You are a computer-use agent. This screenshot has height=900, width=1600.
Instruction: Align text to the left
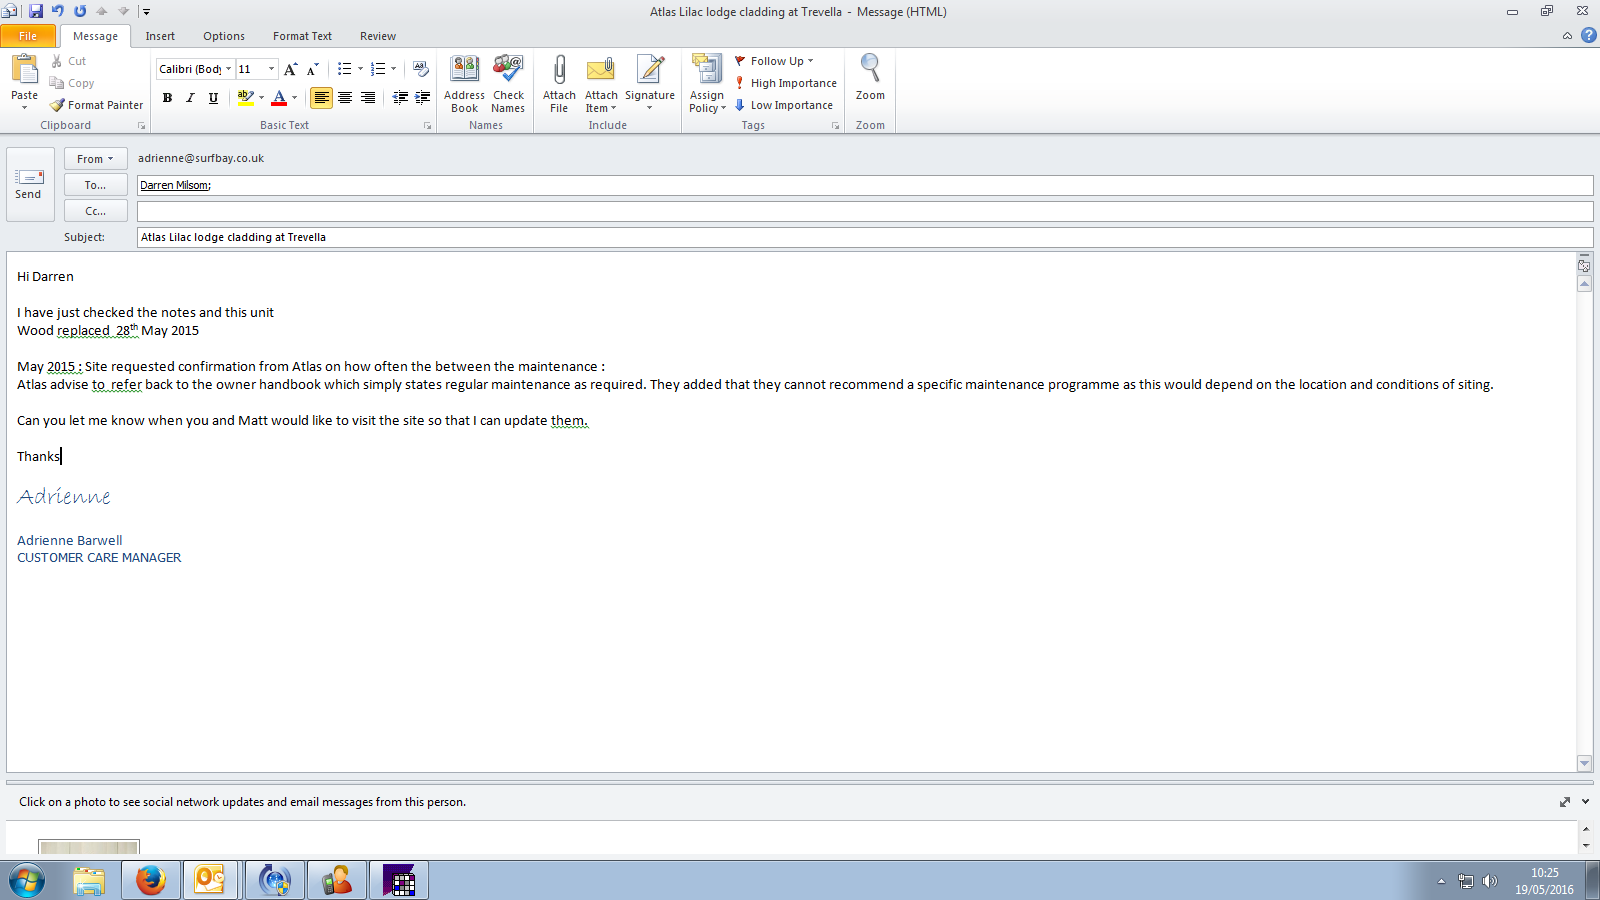point(321,97)
